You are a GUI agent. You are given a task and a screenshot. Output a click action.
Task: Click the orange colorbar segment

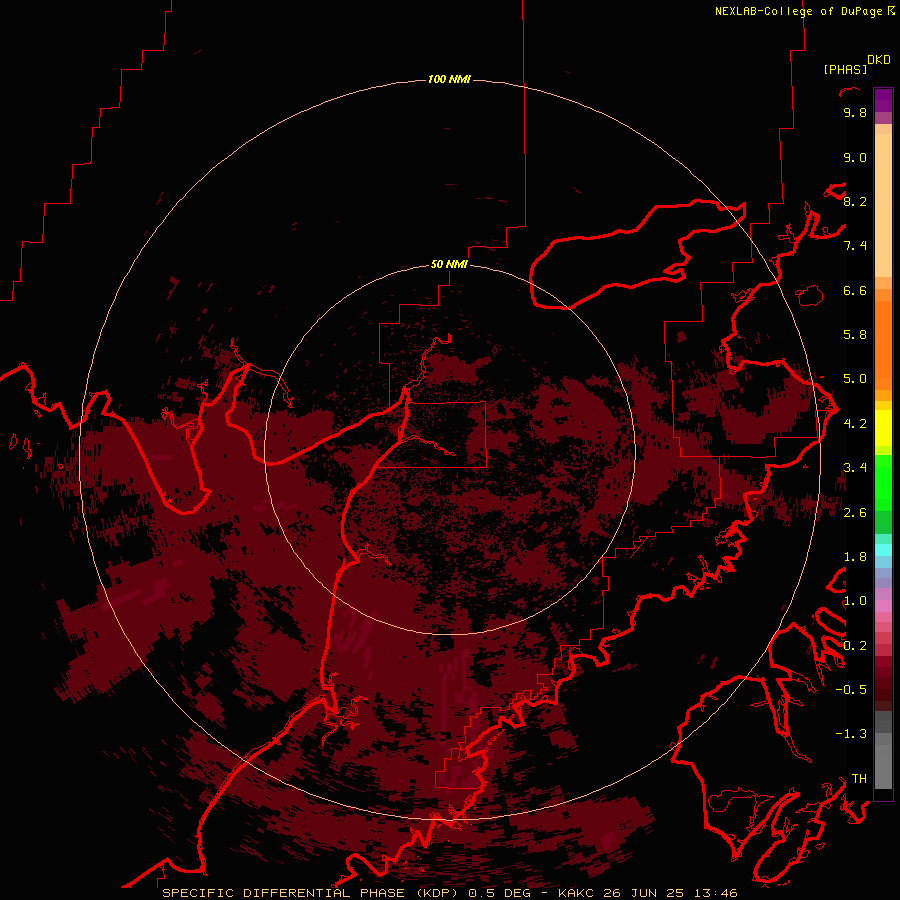[883, 346]
